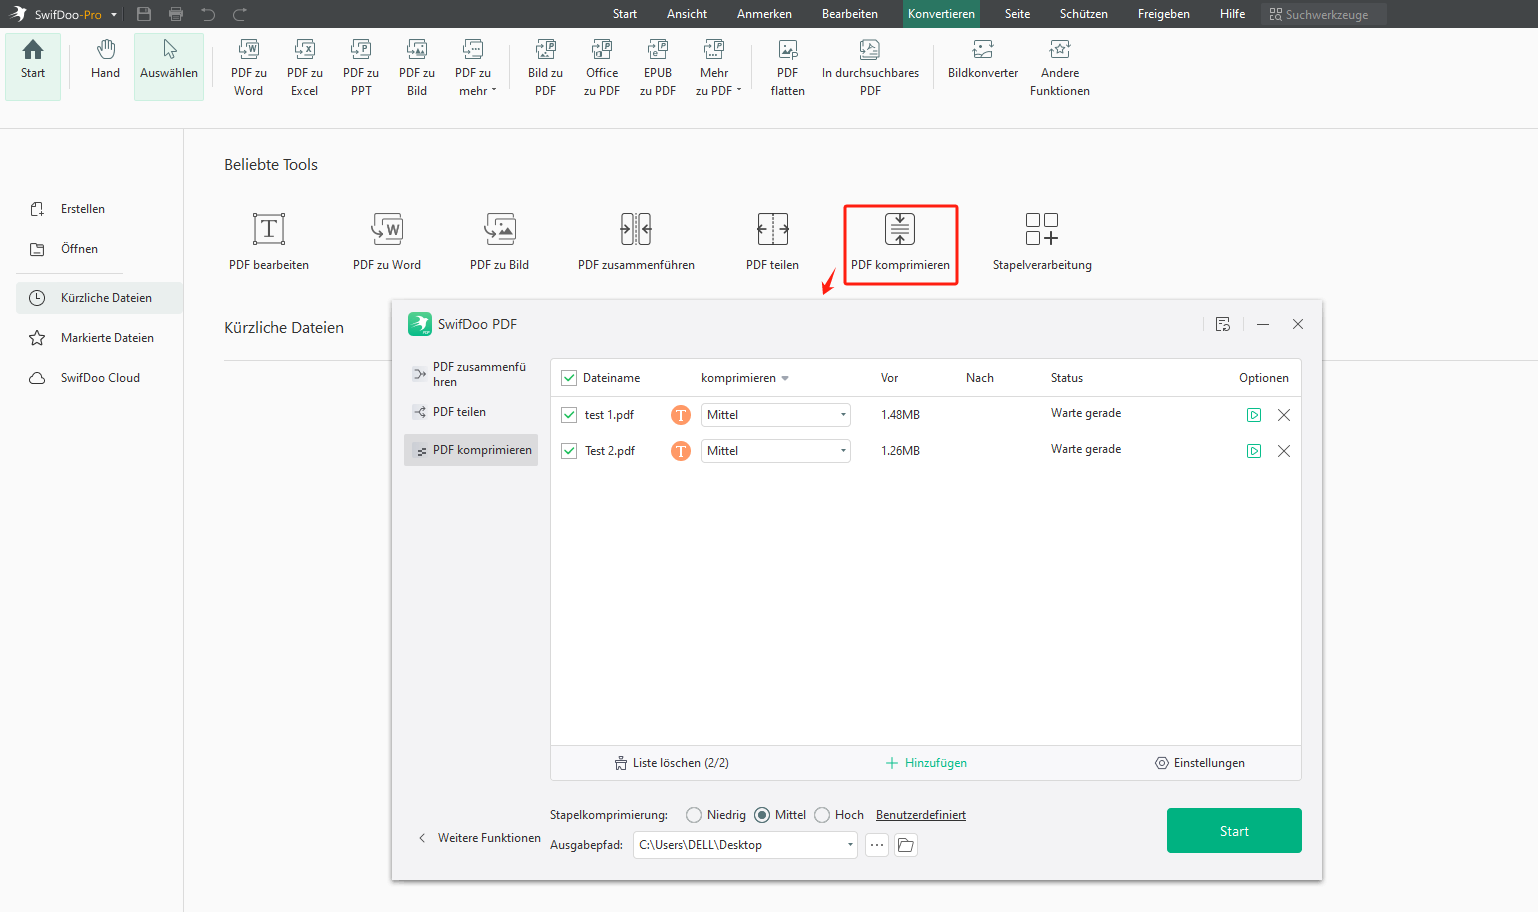Click Liste löschen (2/2)
The height and width of the screenshot is (912, 1538).
click(x=672, y=763)
